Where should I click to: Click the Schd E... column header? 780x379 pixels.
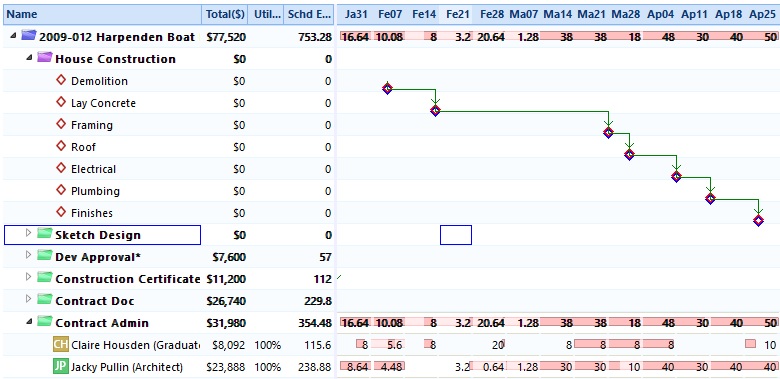(310, 14)
